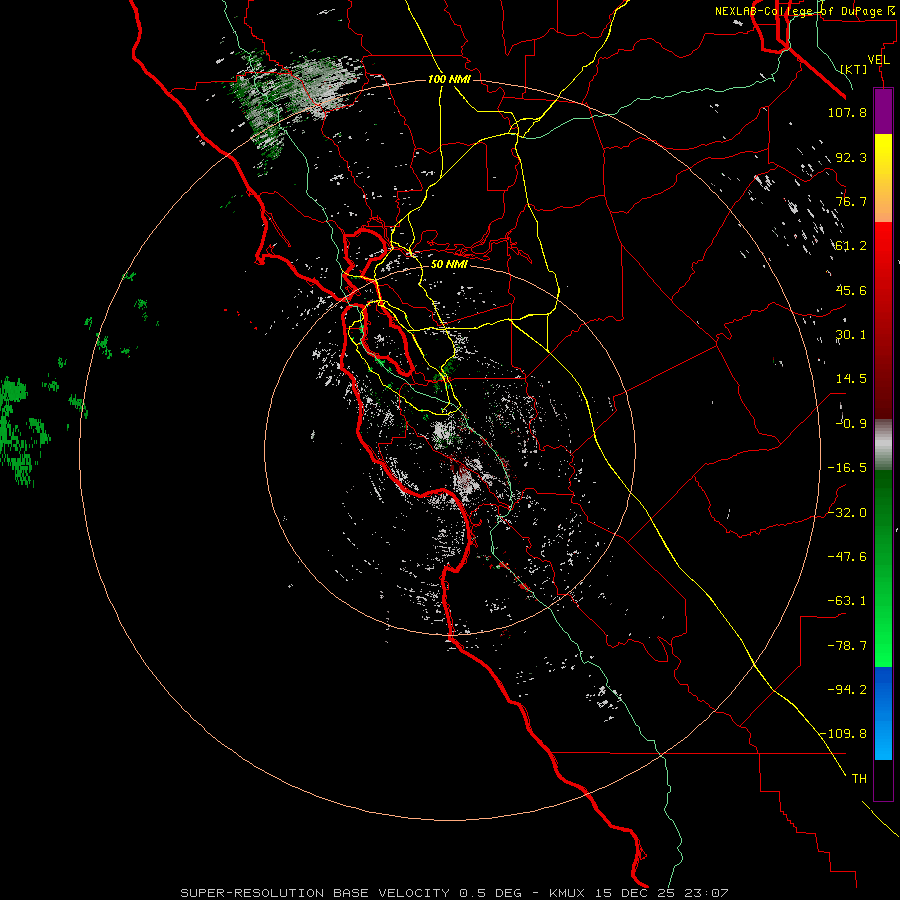The width and height of the screenshot is (900, 900).
Task: Select the 92.3 velocity scale label
Action: pos(851,157)
